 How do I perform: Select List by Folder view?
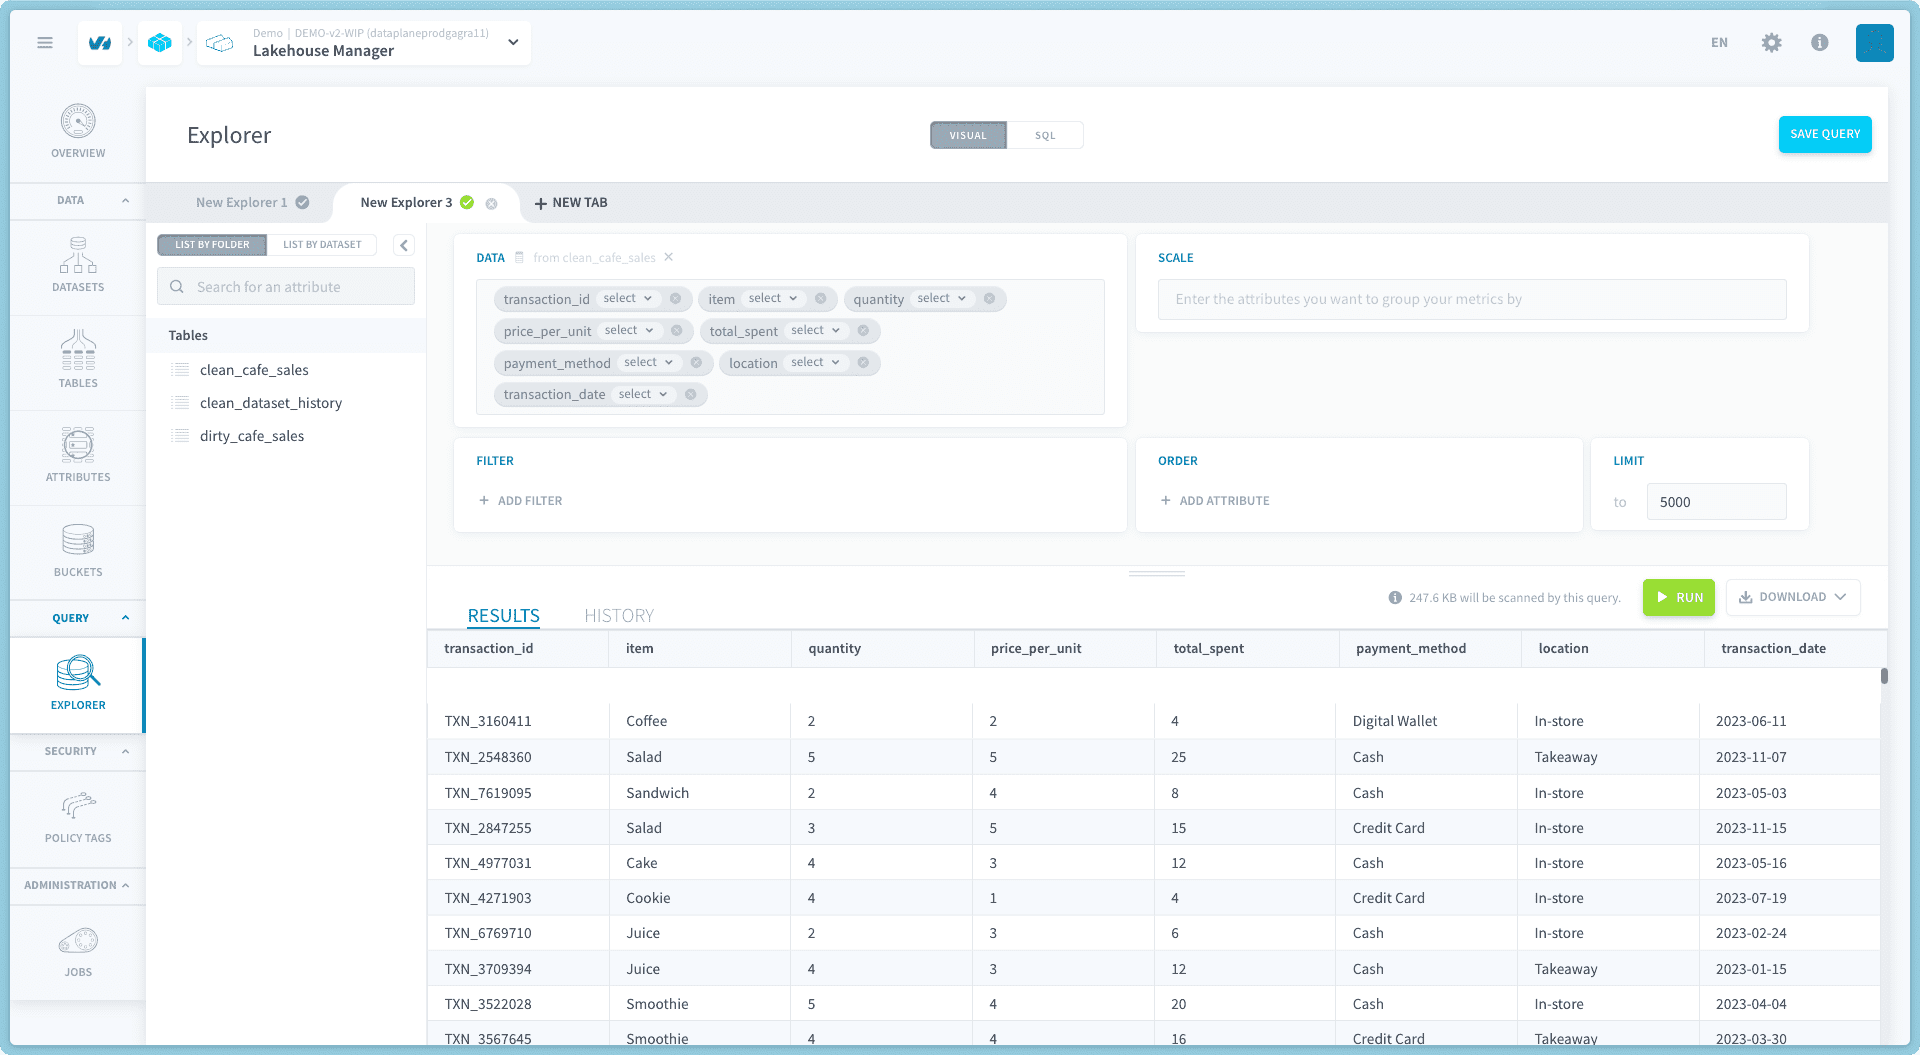pyautogui.click(x=212, y=245)
